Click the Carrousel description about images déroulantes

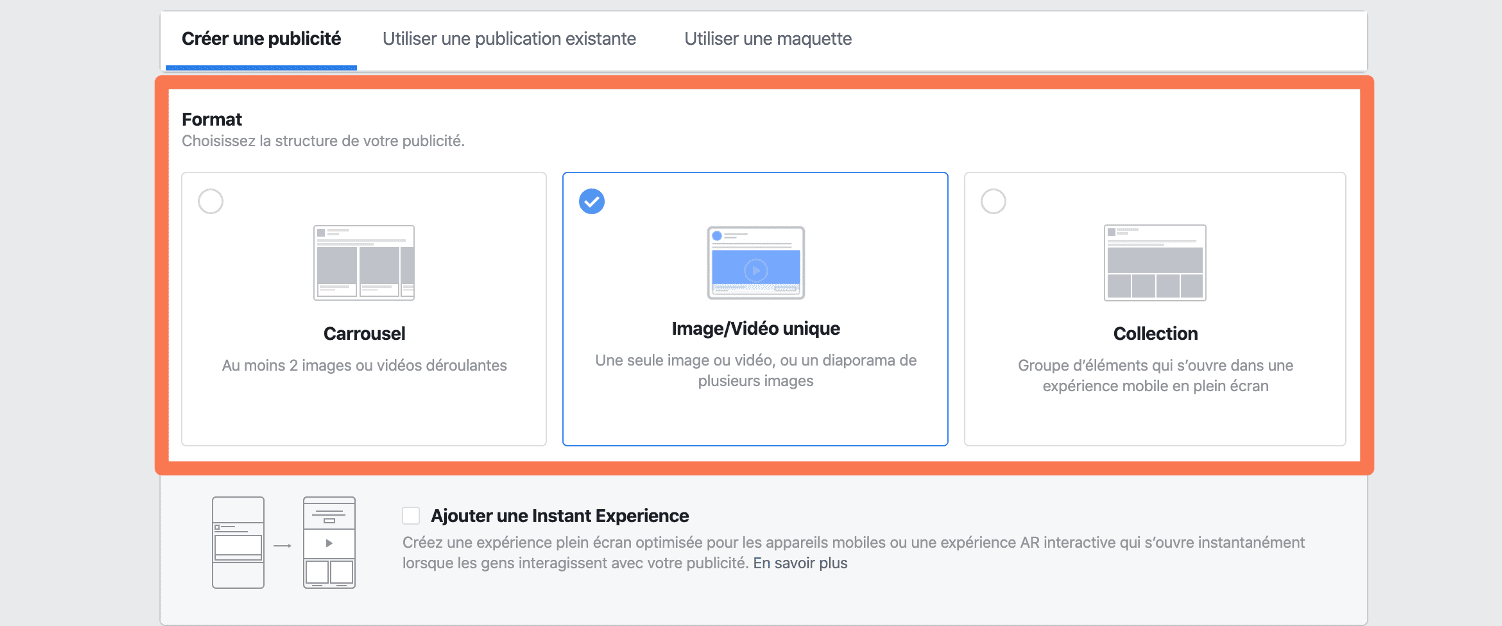[364, 366]
